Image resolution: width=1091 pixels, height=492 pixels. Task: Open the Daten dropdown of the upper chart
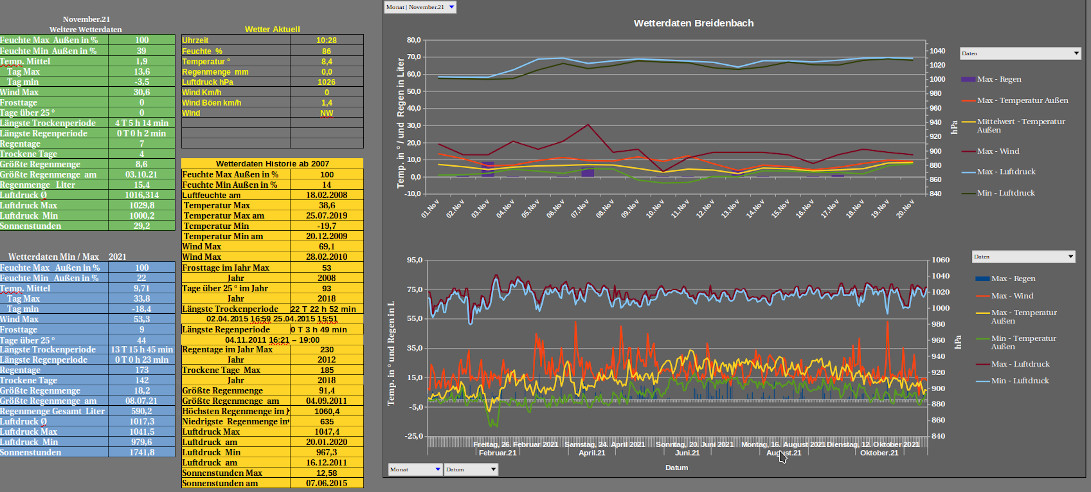pyautogui.click(x=1020, y=53)
